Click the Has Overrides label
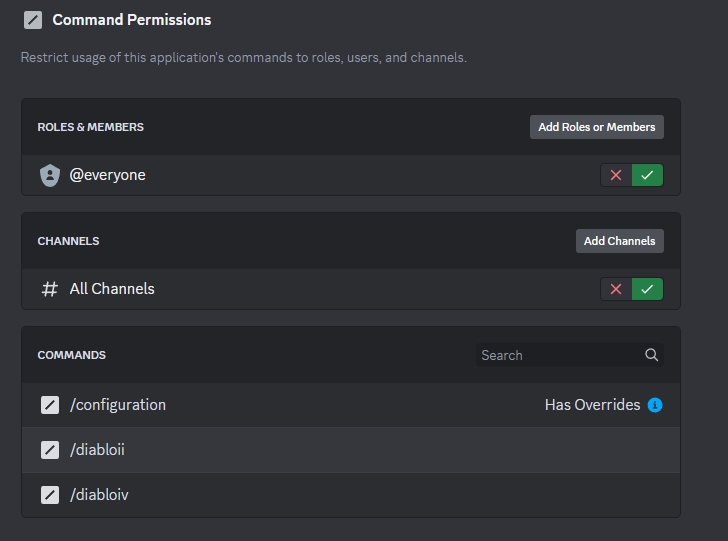728x541 pixels. coord(592,405)
